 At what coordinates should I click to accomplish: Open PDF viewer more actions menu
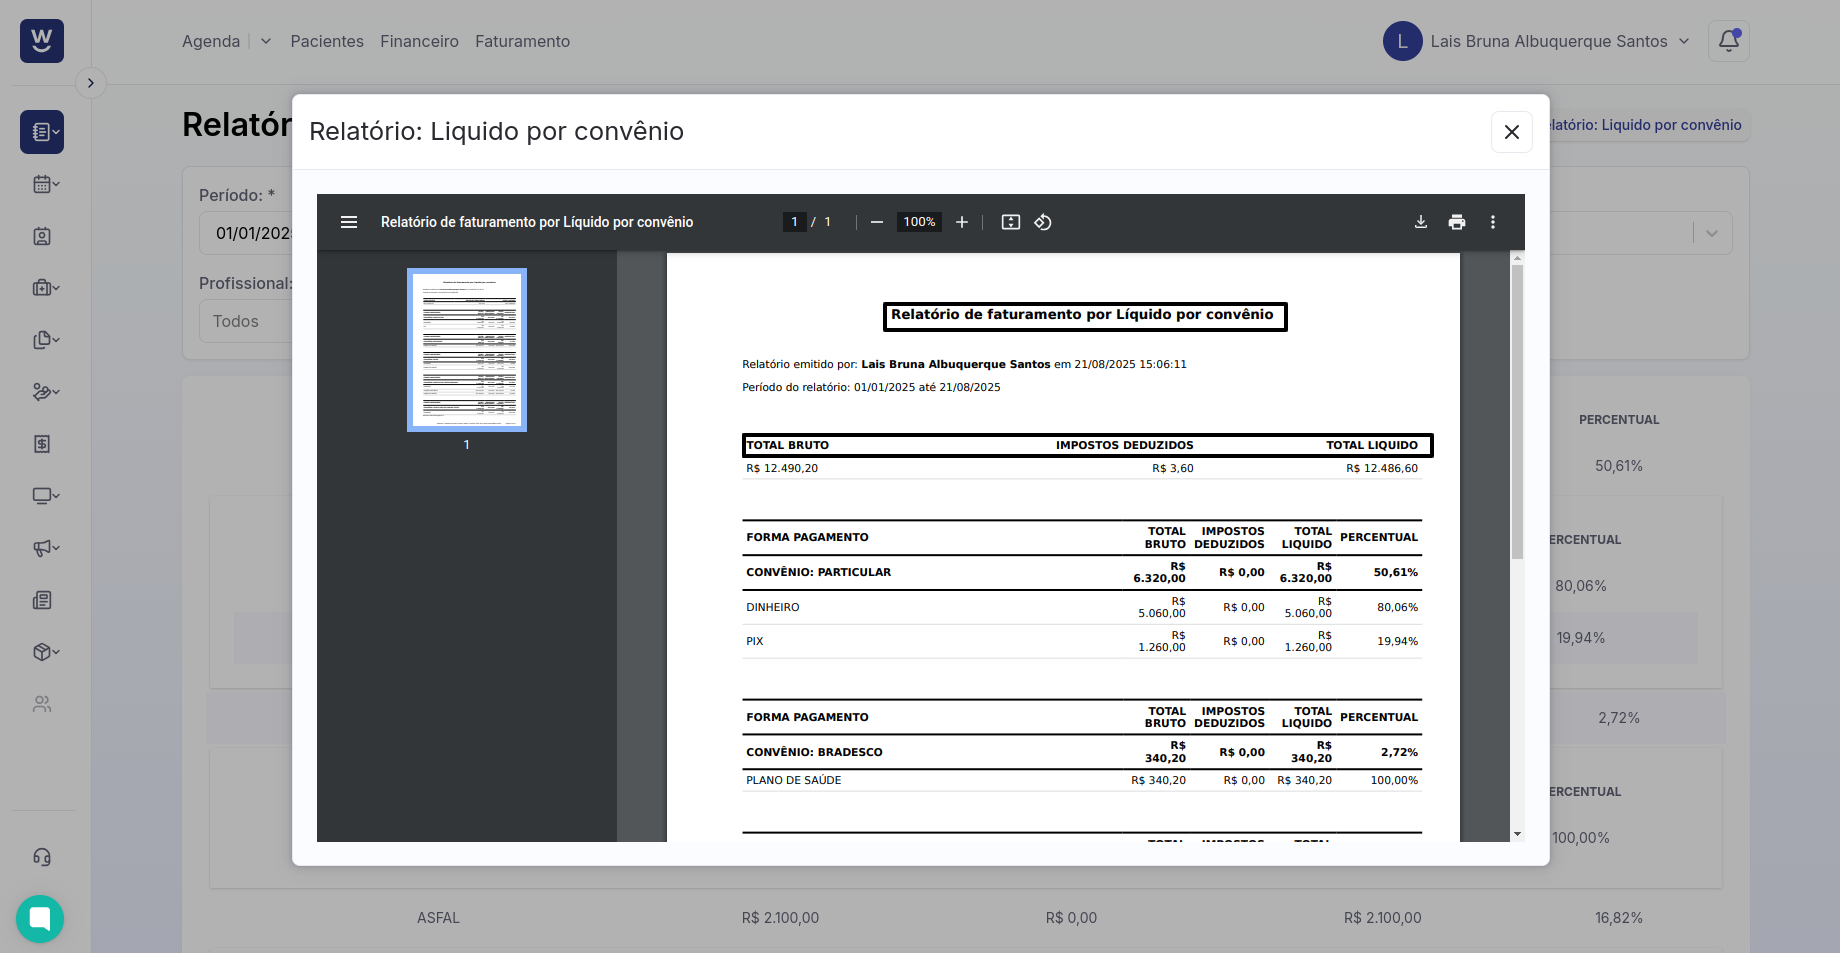(x=1493, y=222)
